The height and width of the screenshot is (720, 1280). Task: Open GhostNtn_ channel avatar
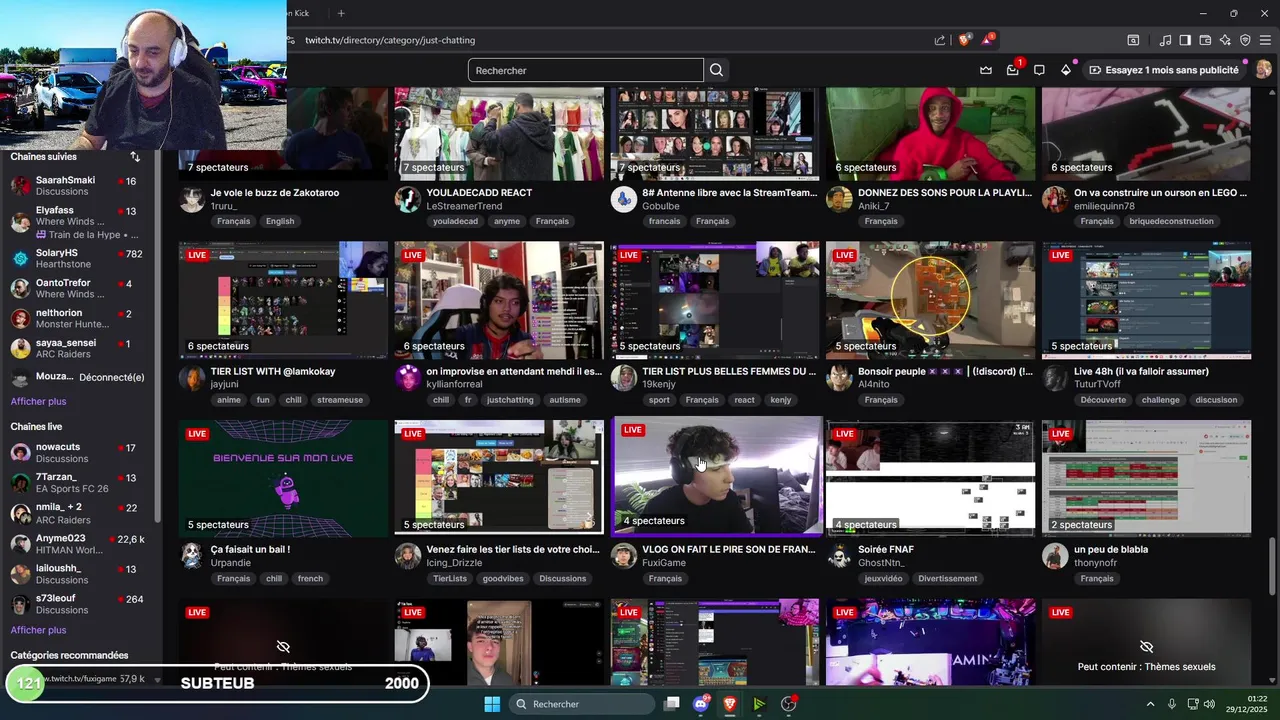840,556
